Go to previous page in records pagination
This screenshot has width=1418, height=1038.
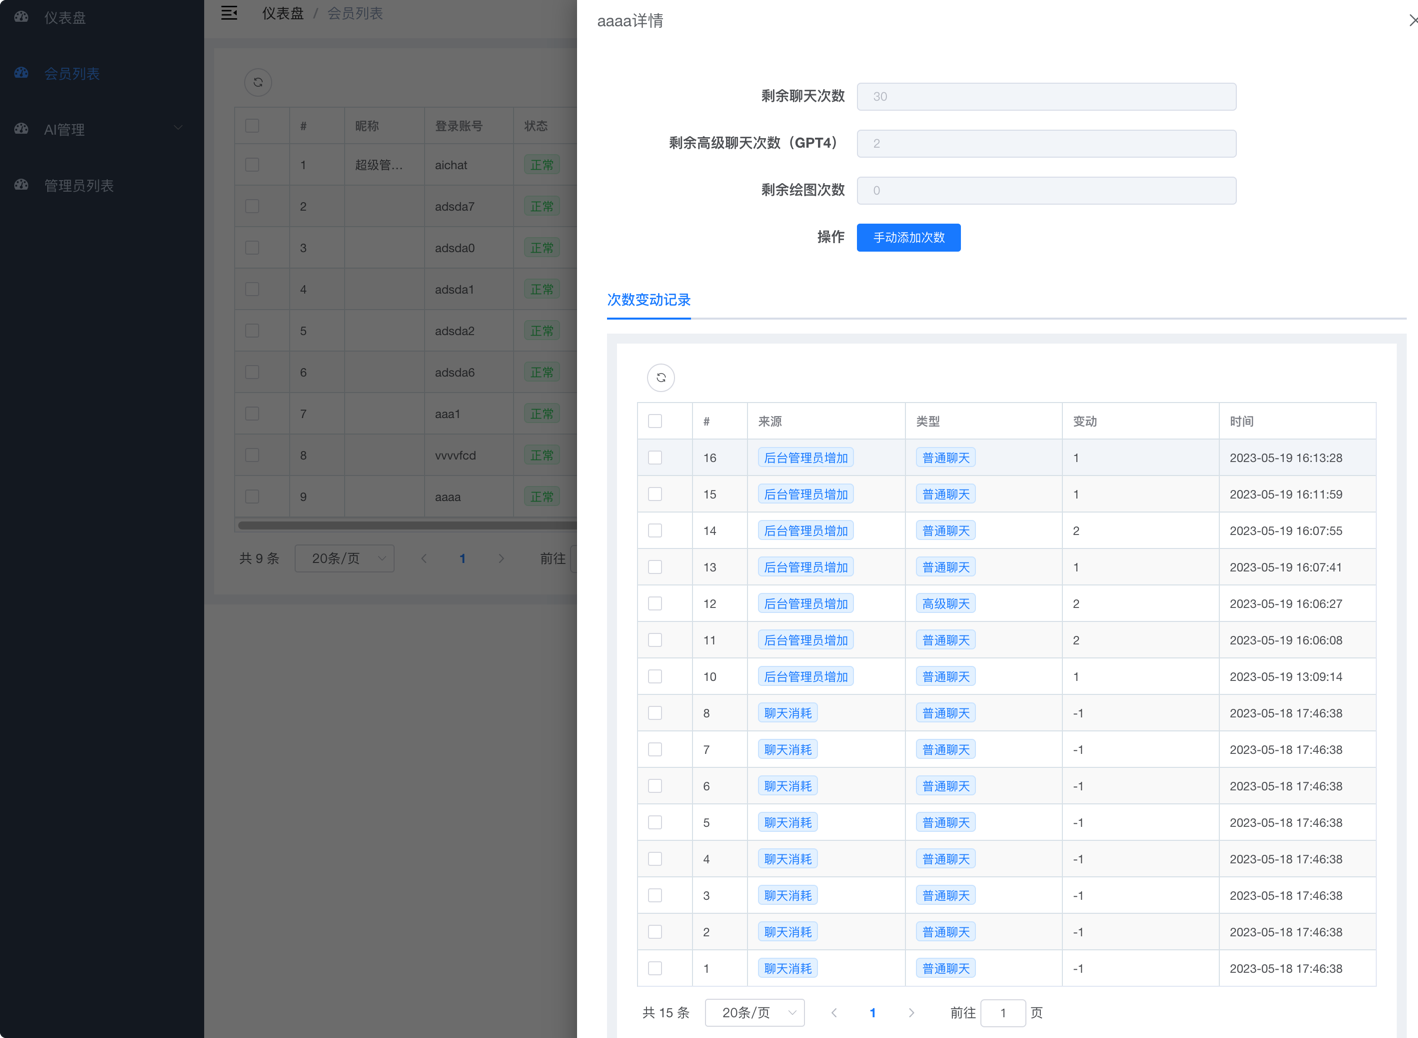pyautogui.click(x=834, y=1013)
